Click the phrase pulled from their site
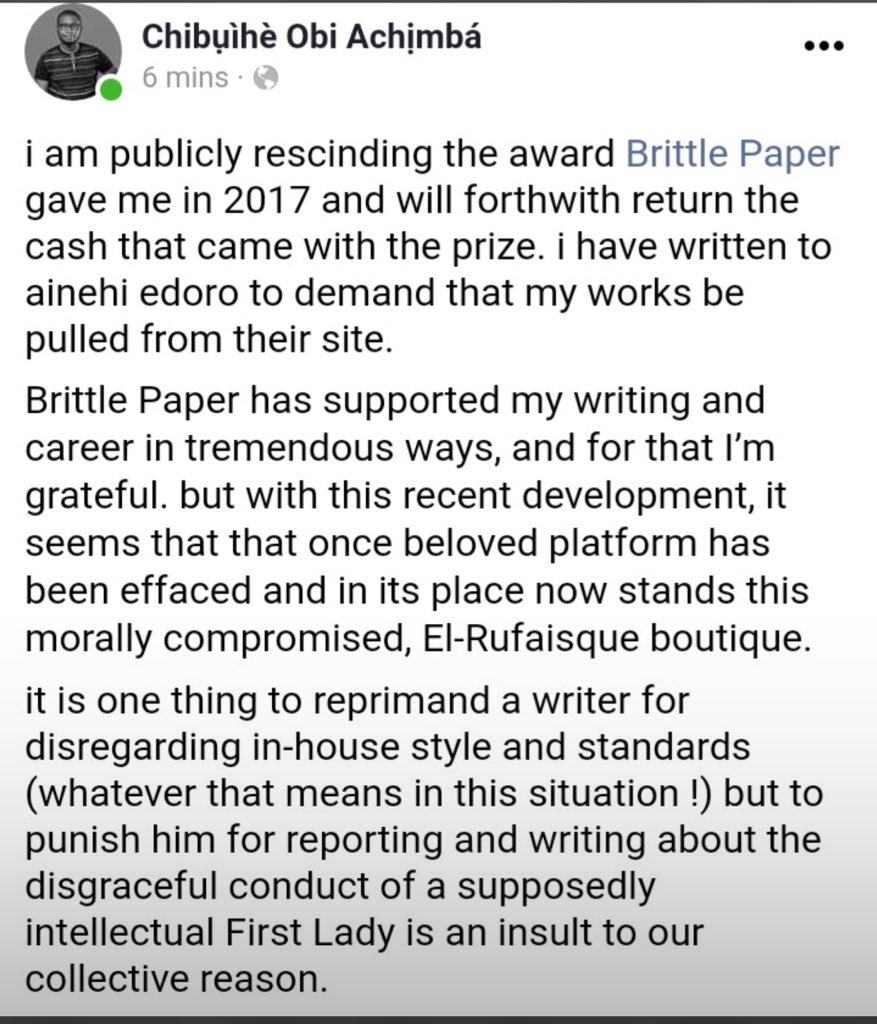 [x=209, y=340]
